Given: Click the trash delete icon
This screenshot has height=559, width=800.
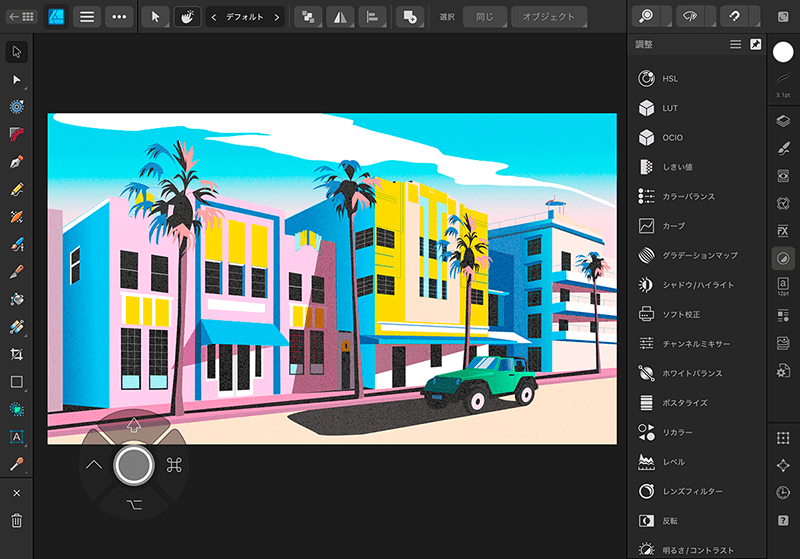Looking at the screenshot, I should pyautogui.click(x=16, y=520).
